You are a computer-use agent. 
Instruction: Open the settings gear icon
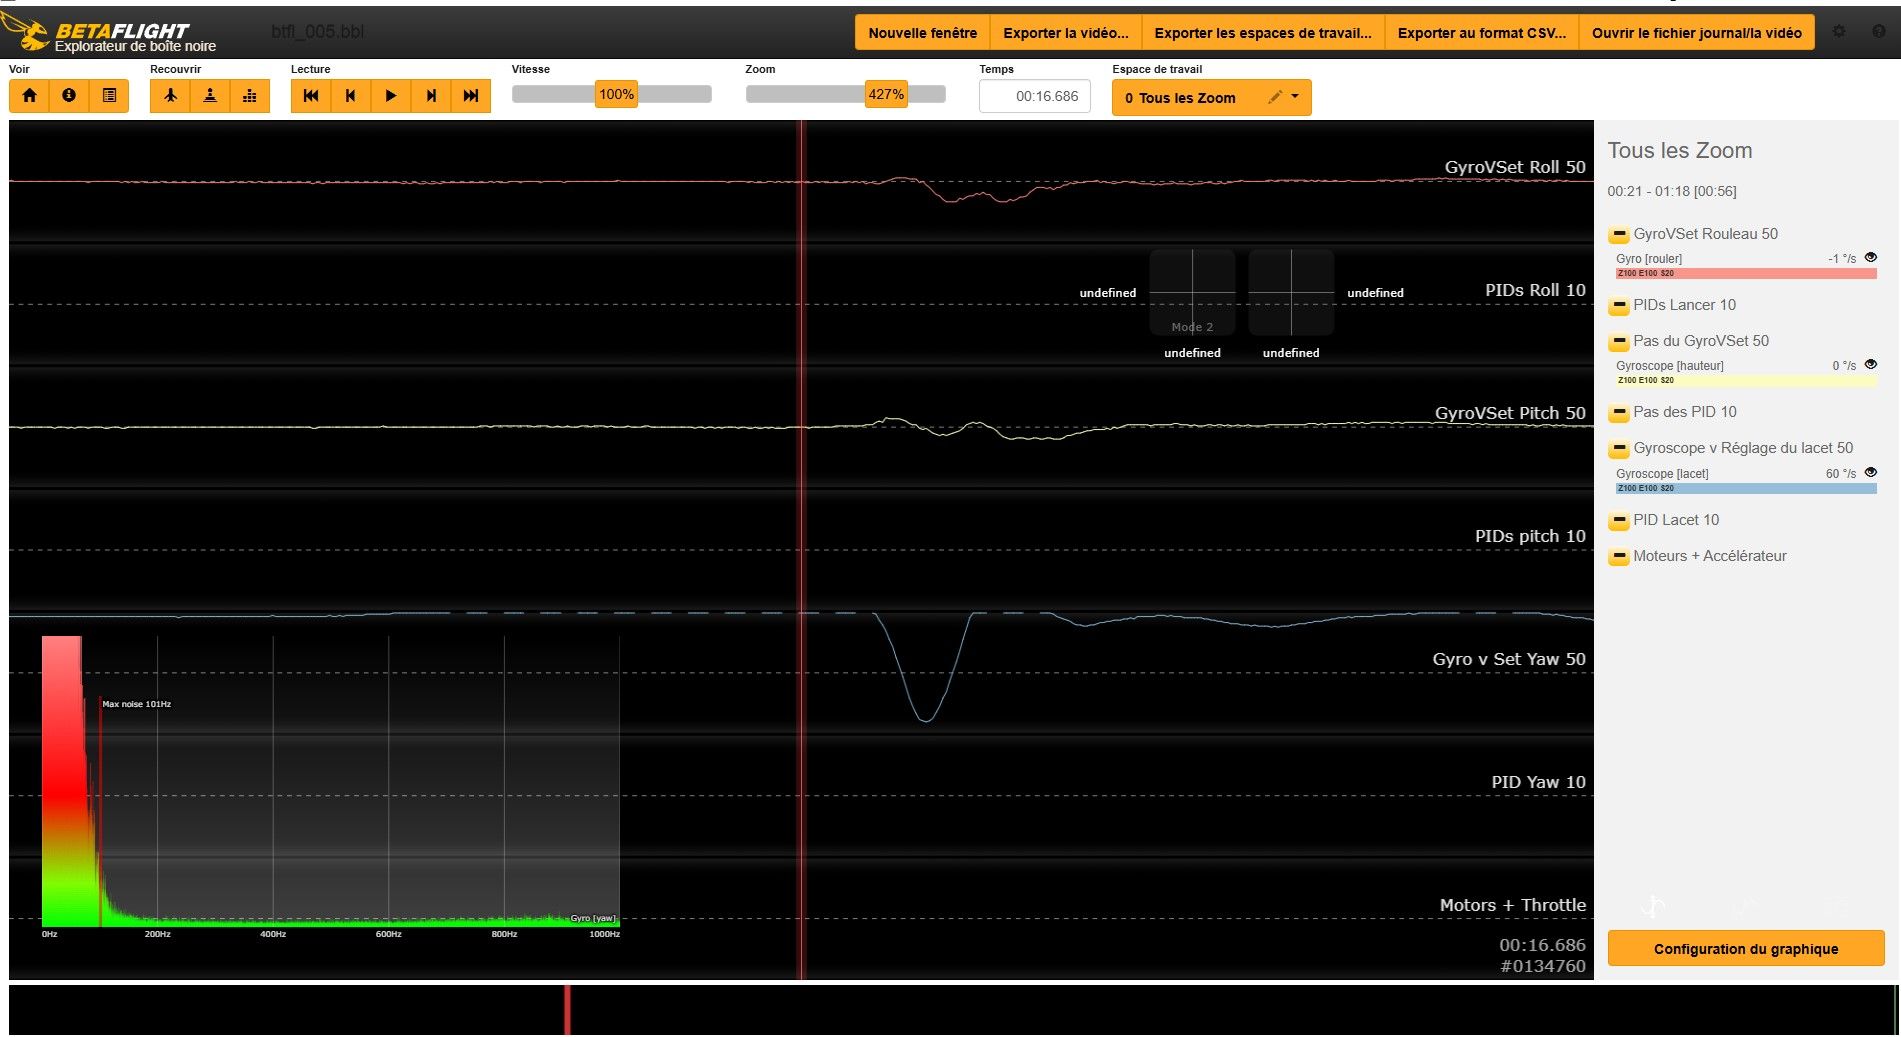click(1839, 32)
